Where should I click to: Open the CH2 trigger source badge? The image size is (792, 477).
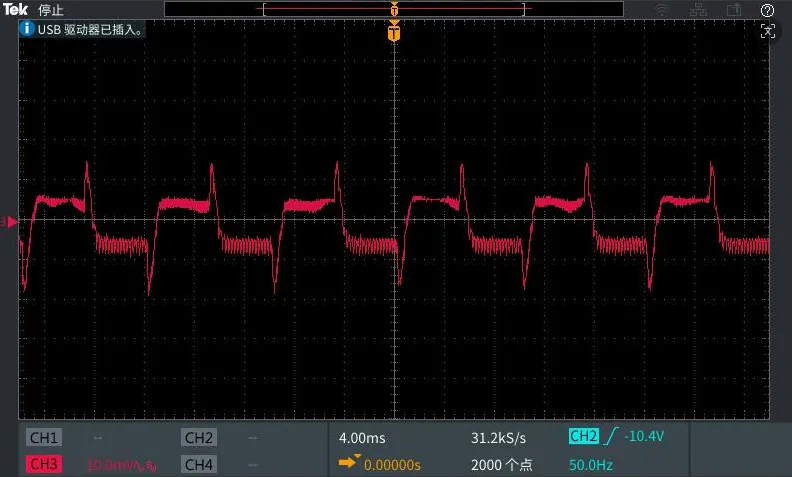click(x=583, y=436)
